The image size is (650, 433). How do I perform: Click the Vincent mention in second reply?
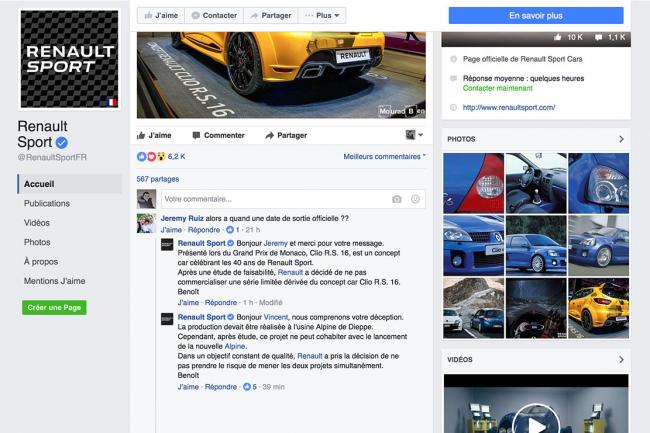276,317
